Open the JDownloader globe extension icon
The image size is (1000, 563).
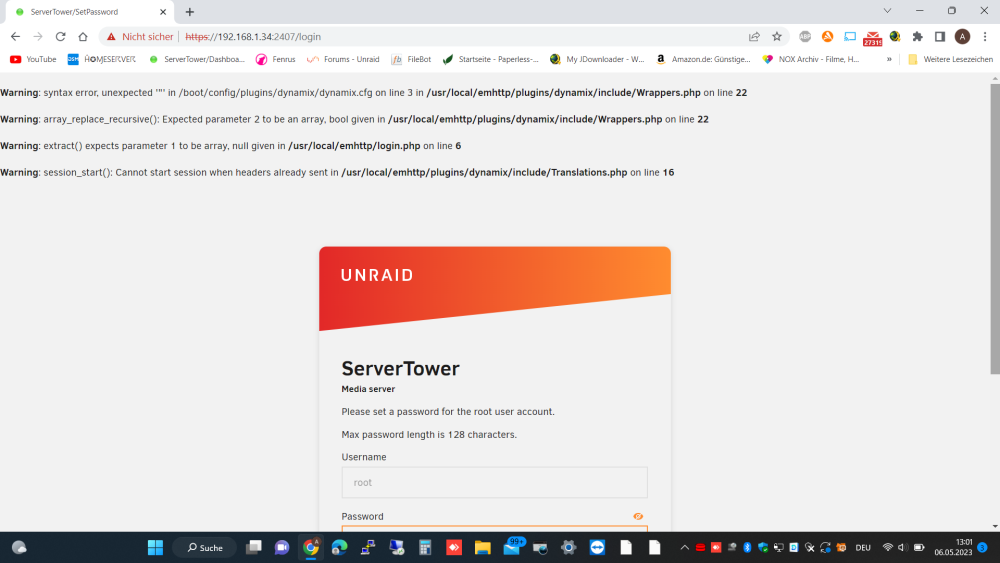click(x=895, y=36)
